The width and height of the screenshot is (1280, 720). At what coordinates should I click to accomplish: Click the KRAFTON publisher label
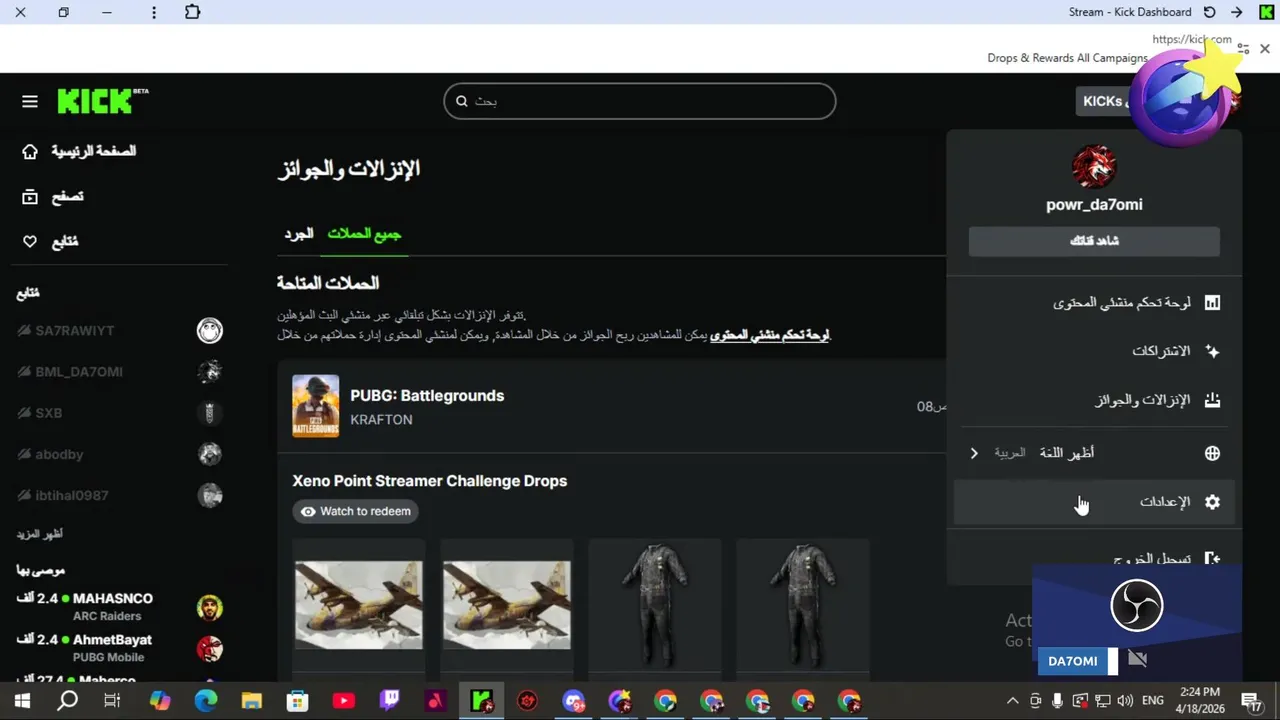381,420
